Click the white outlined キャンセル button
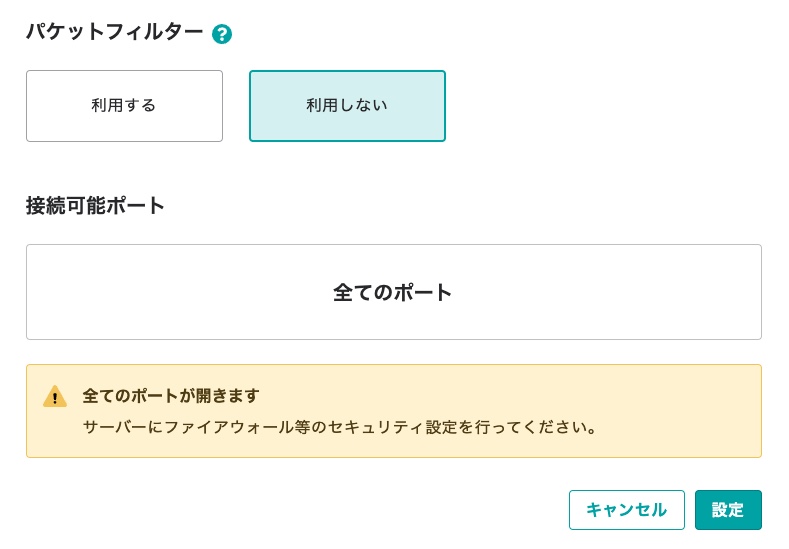 pos(626,510)
